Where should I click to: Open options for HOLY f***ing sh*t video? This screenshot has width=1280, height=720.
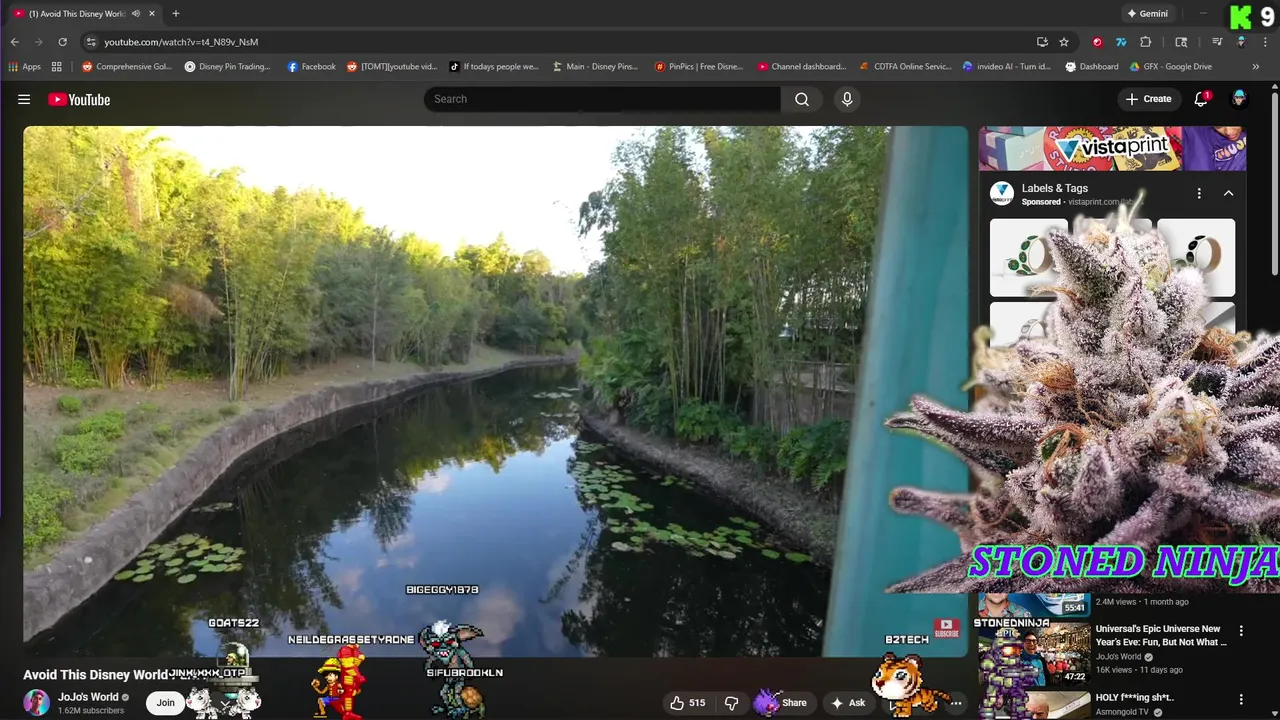[1241, 699]
